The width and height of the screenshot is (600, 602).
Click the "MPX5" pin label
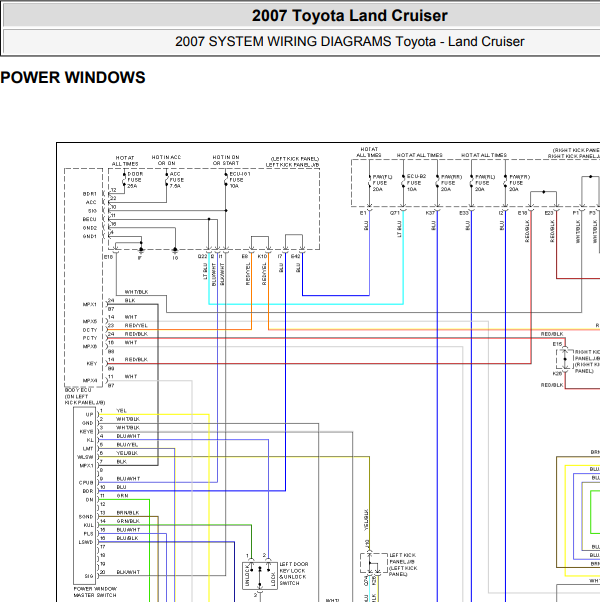[x=90, y=321]
